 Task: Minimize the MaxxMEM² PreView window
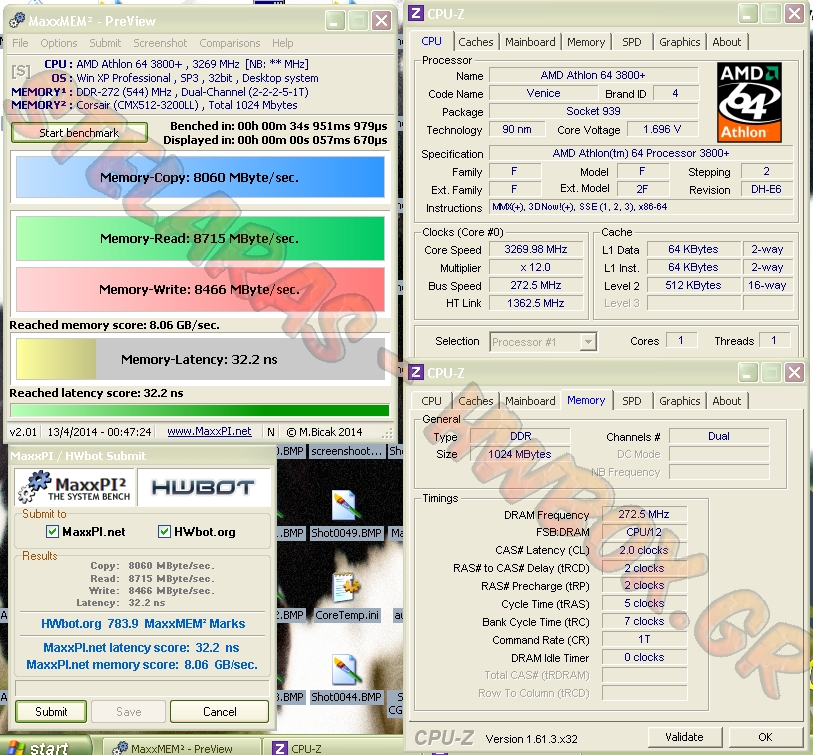click(x=335, y=21)
